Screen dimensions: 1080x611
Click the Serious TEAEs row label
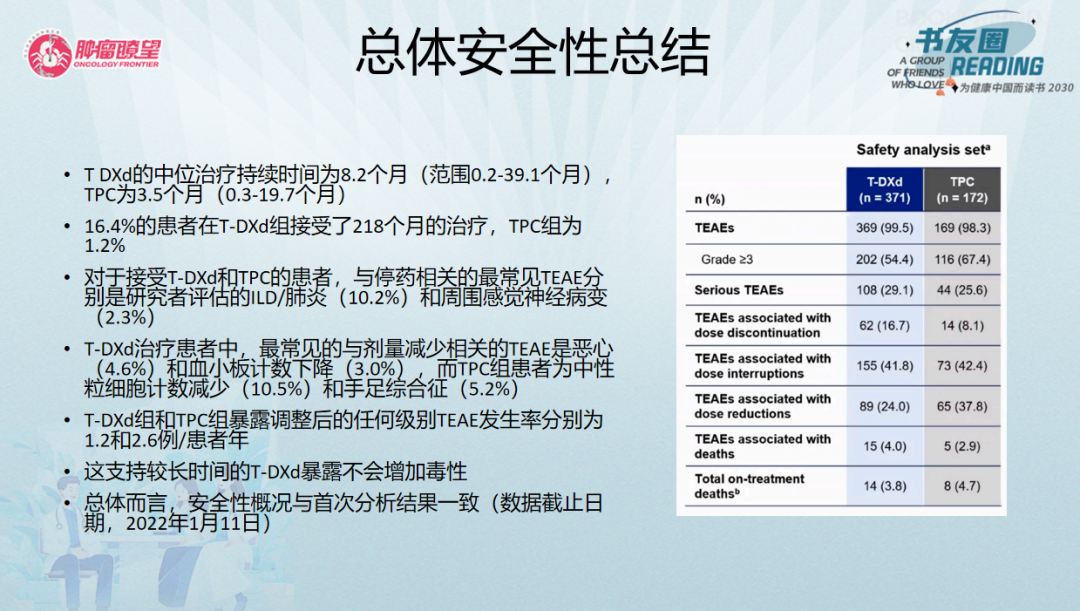pyautogui.click(x=739, y=291)
